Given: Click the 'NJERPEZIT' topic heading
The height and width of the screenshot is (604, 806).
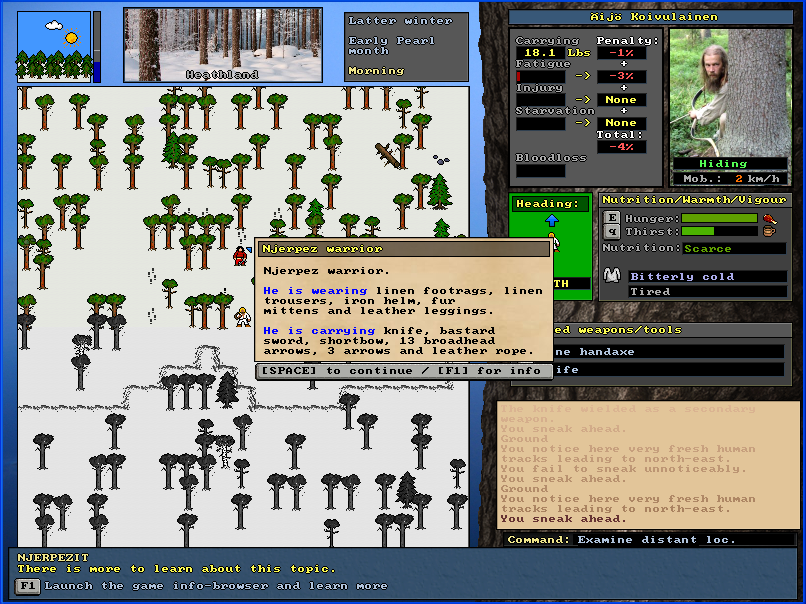Looking at the screenshot, I should pyautogui.click(x=53, y=558).
